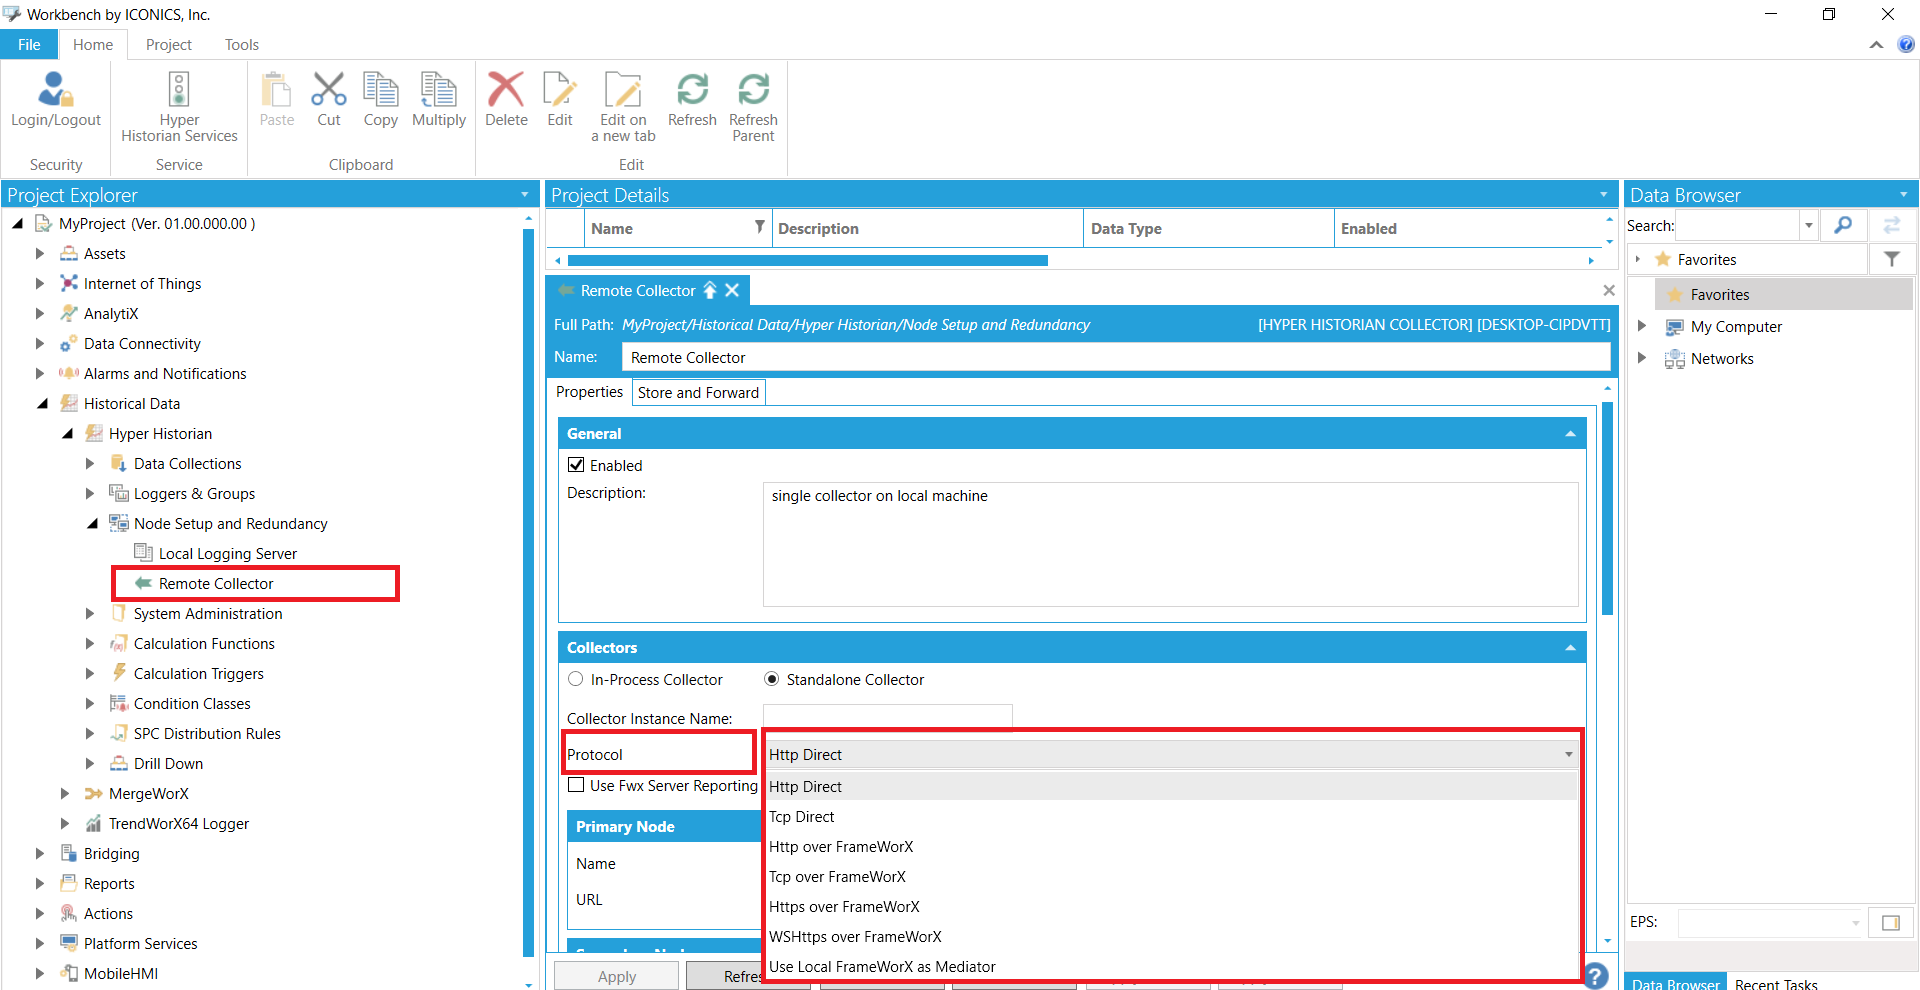Click the Name input field

pyautogui.click(x=1115, y=357)
